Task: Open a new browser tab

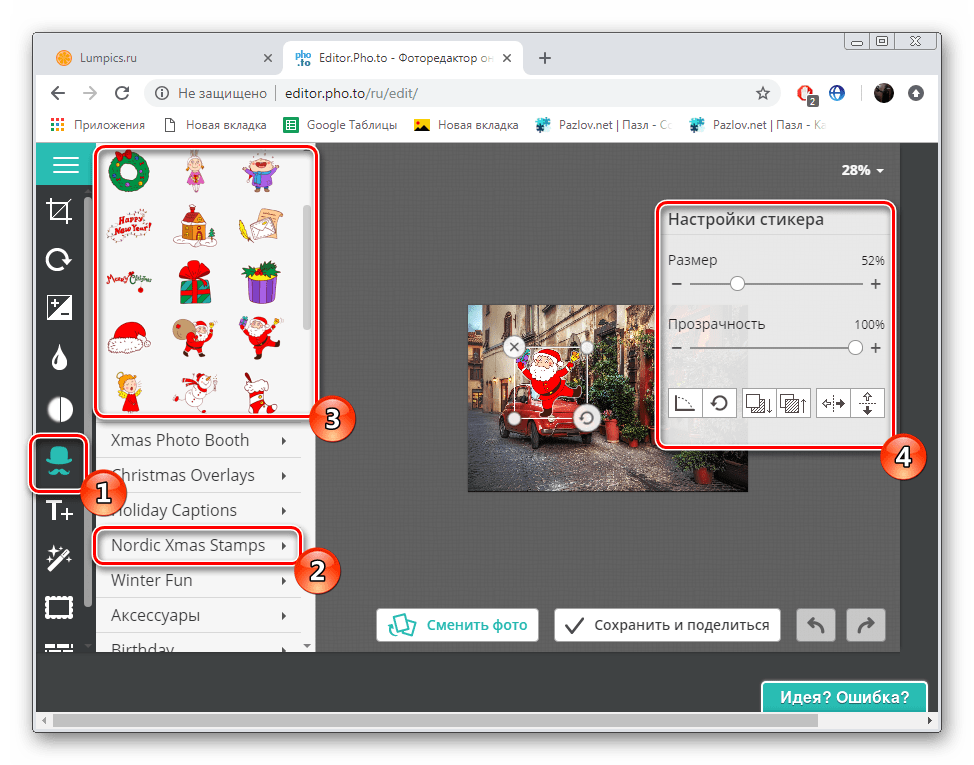Action: [x=545, y=58]
